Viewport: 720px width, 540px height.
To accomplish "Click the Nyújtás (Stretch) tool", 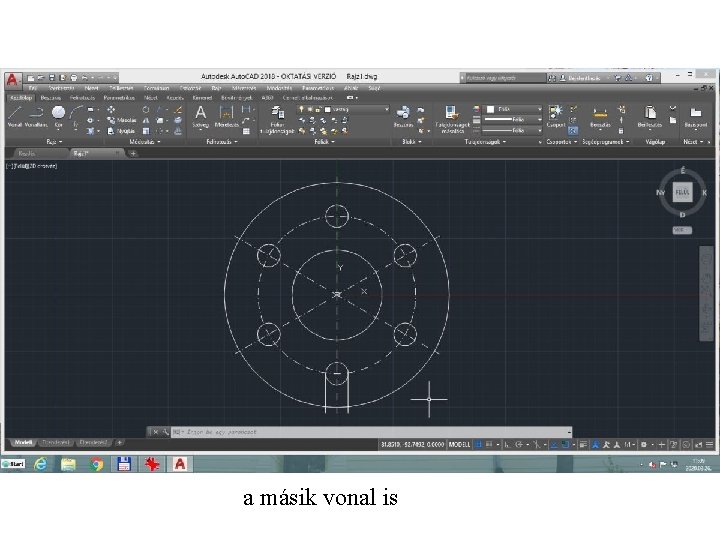I will tap(122, 131).
